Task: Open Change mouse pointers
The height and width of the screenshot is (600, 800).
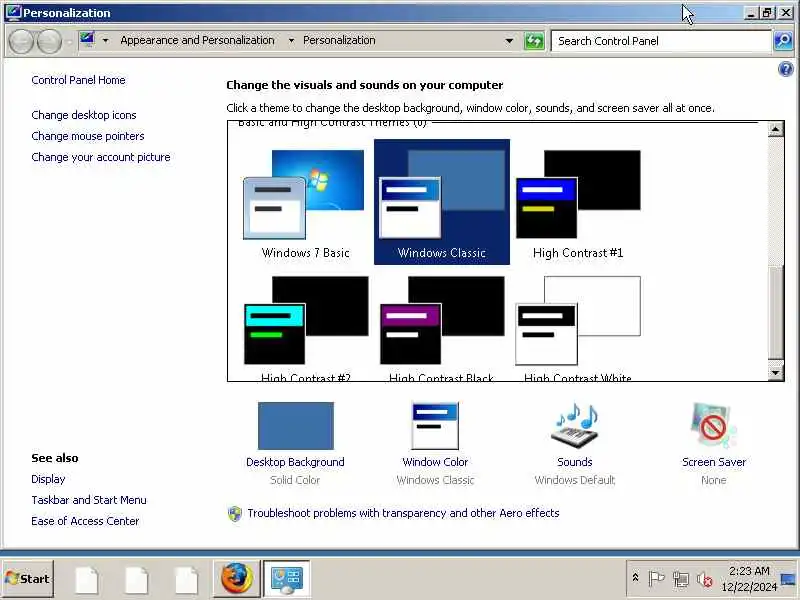Action: 88,136
